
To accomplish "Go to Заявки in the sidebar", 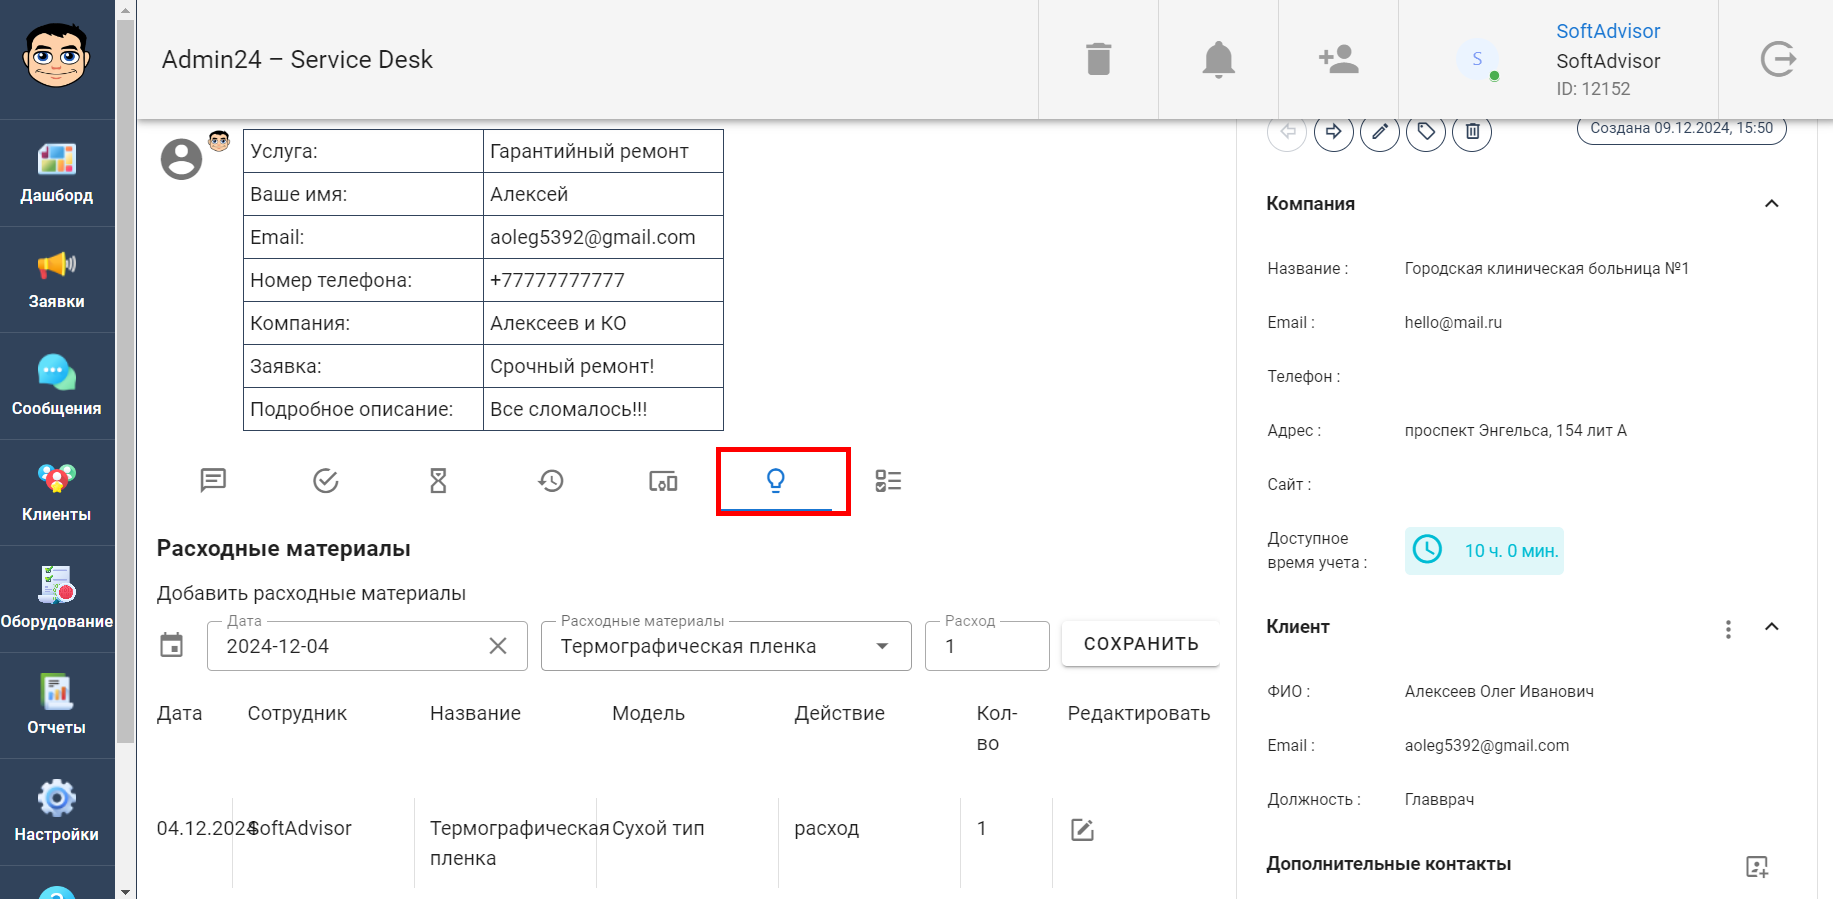I will [x=57, y=280].
